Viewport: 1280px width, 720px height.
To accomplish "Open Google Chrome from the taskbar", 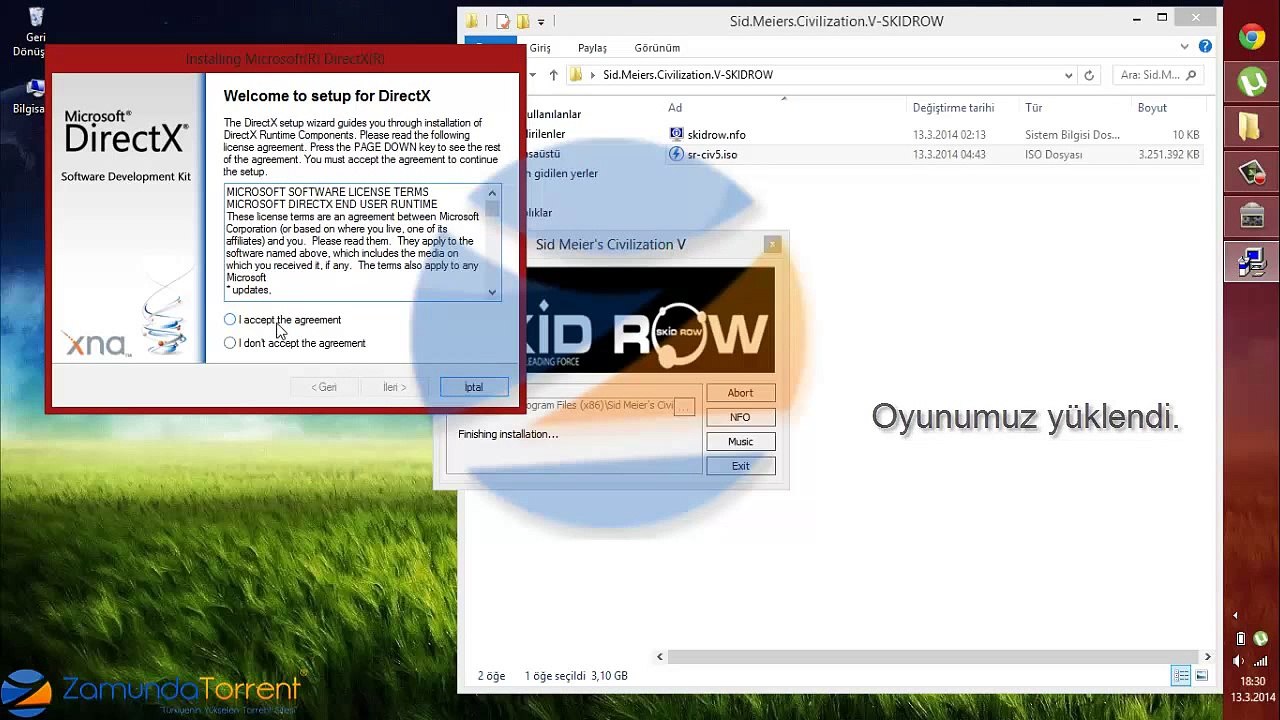I will (x=1251, y=38).
